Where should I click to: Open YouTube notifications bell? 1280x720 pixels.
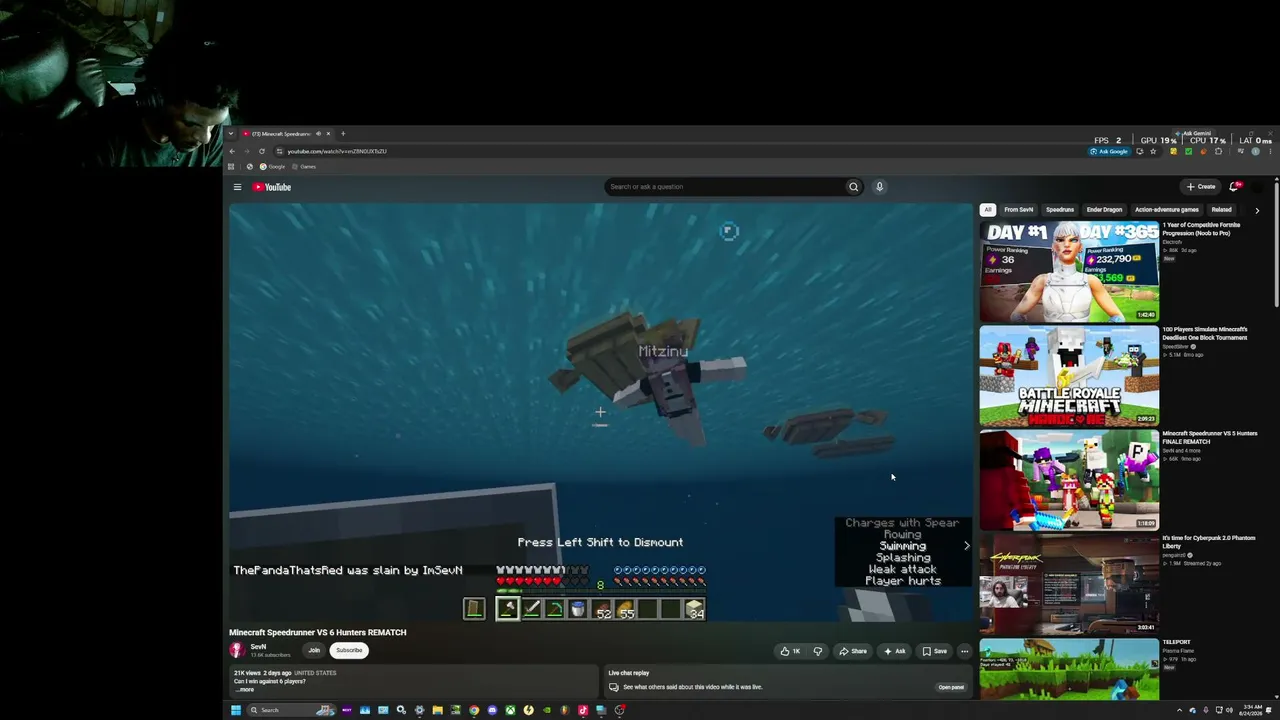1234,187
